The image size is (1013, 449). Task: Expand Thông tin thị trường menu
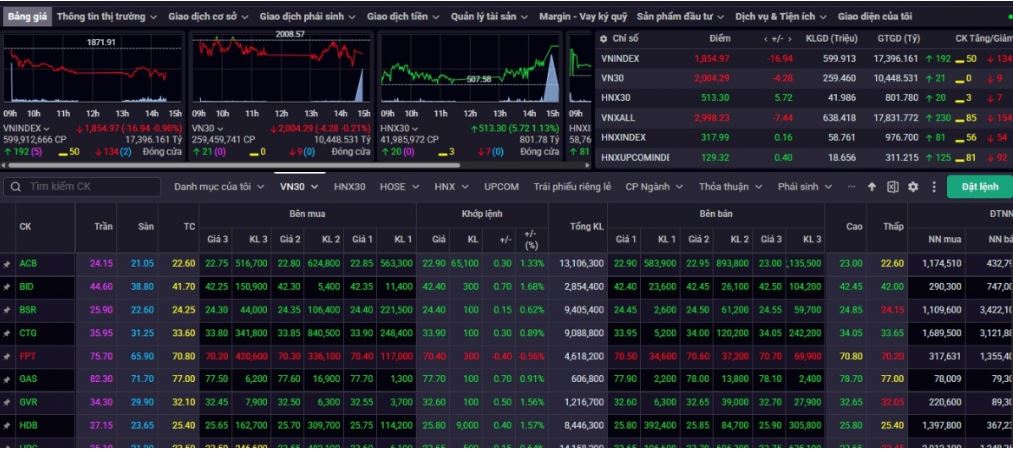(x=107, y=17)
